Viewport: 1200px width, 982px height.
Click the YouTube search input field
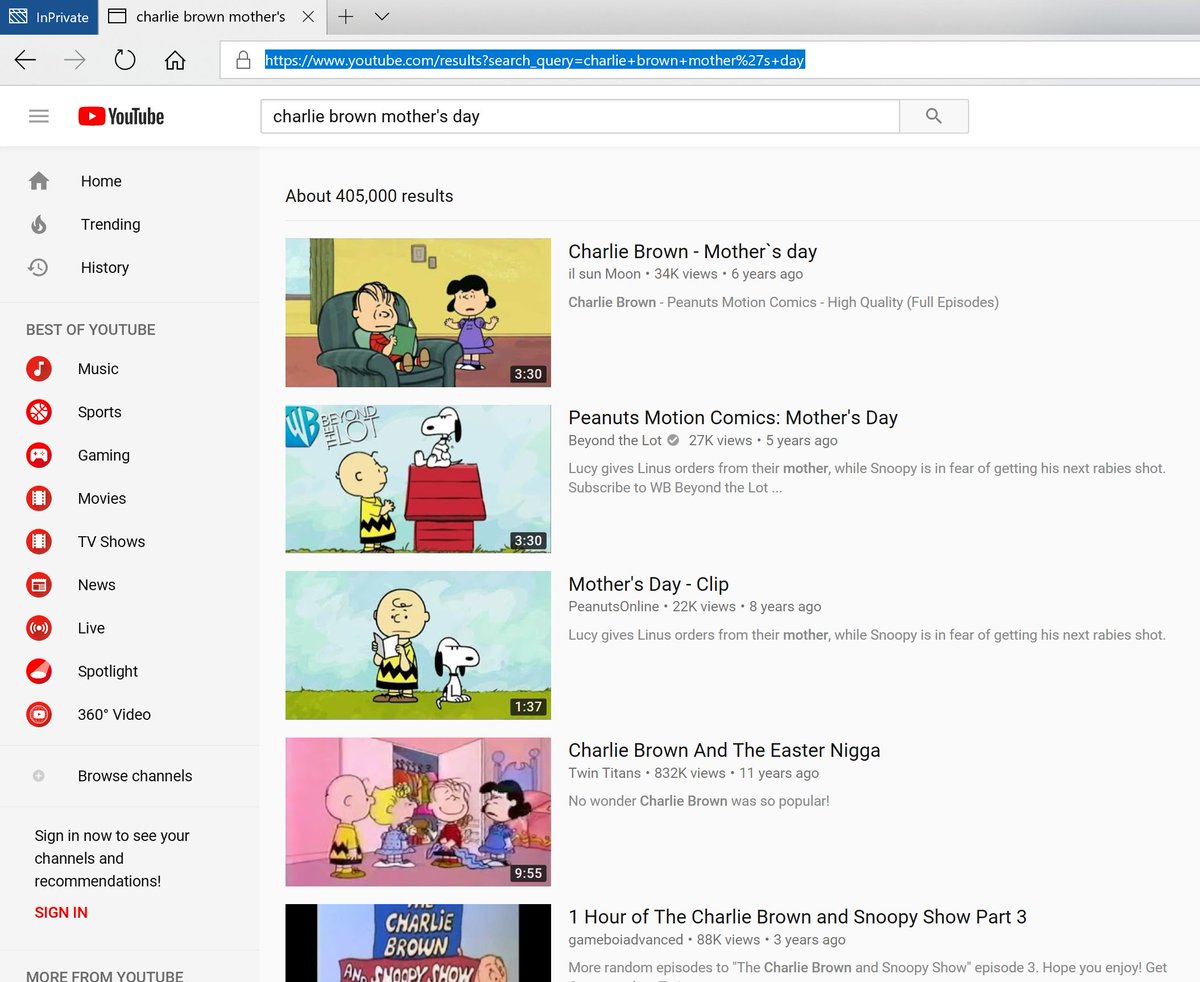pos(580,116)
